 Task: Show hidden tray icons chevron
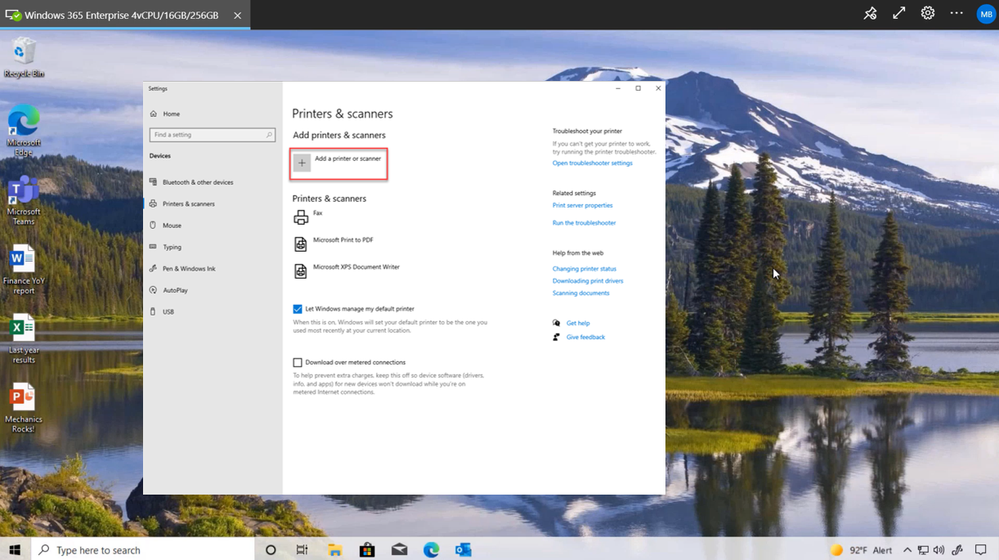907,550
